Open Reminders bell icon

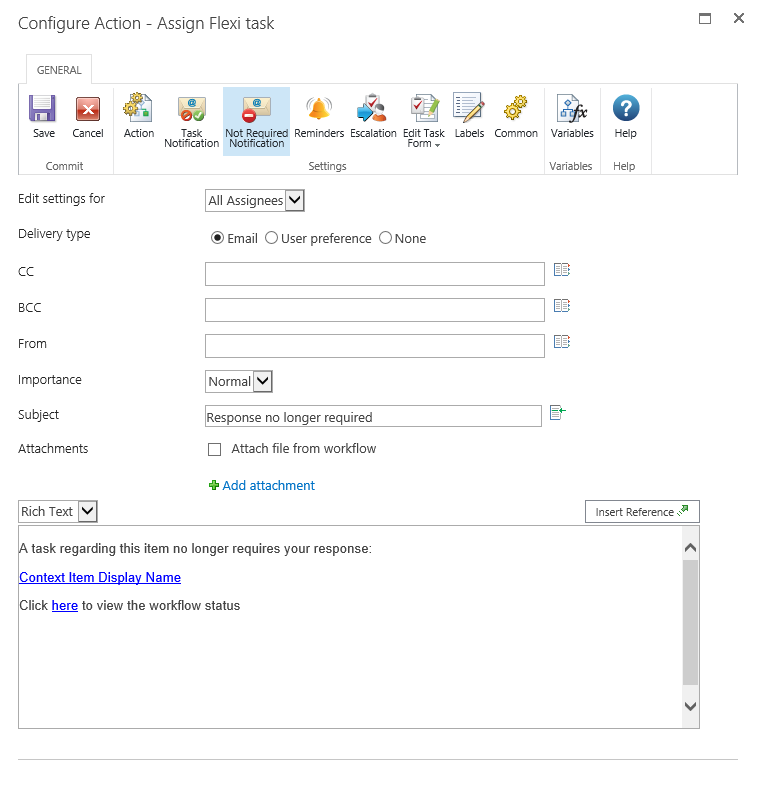pos(319,110)
